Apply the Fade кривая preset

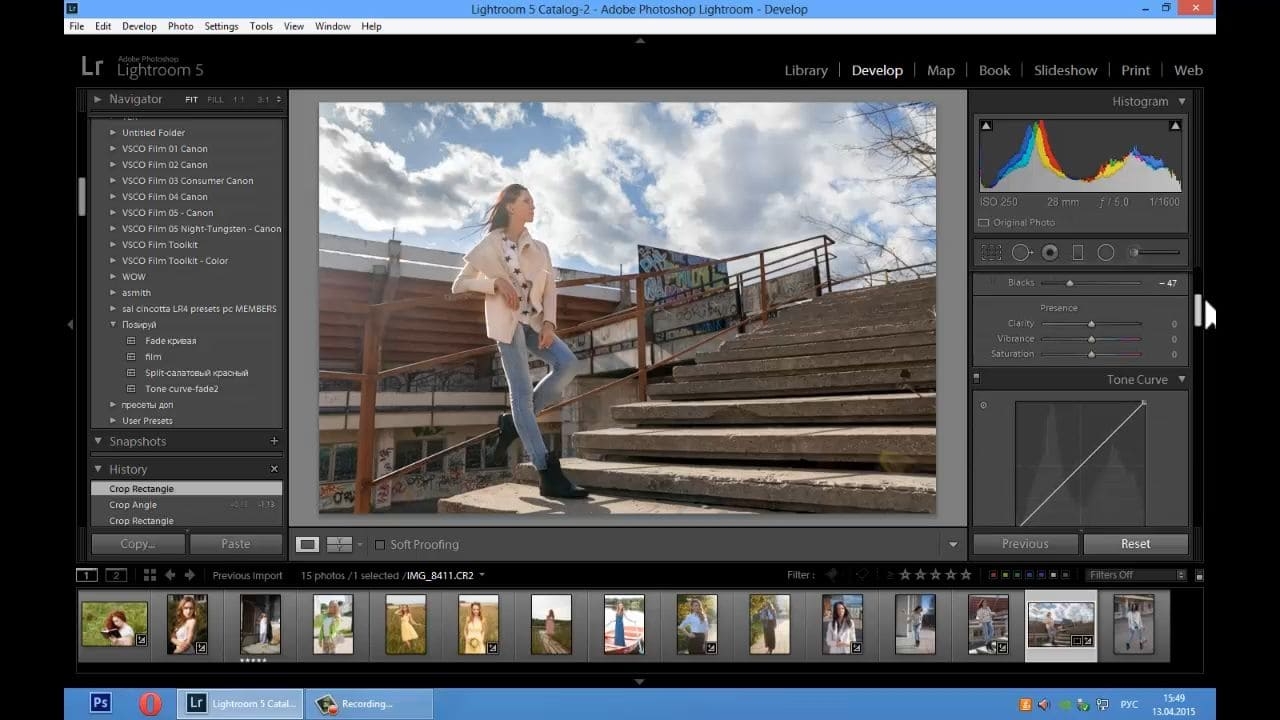[x=170, y=341]
